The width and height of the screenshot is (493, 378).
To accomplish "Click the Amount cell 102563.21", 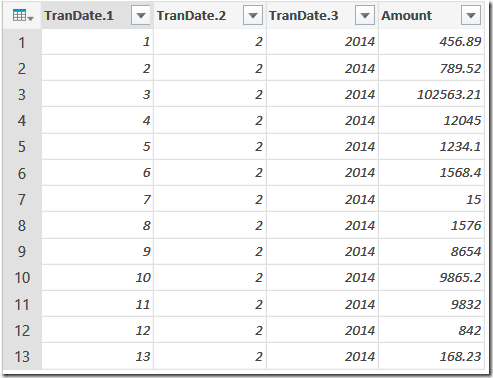I will (431, 94).
